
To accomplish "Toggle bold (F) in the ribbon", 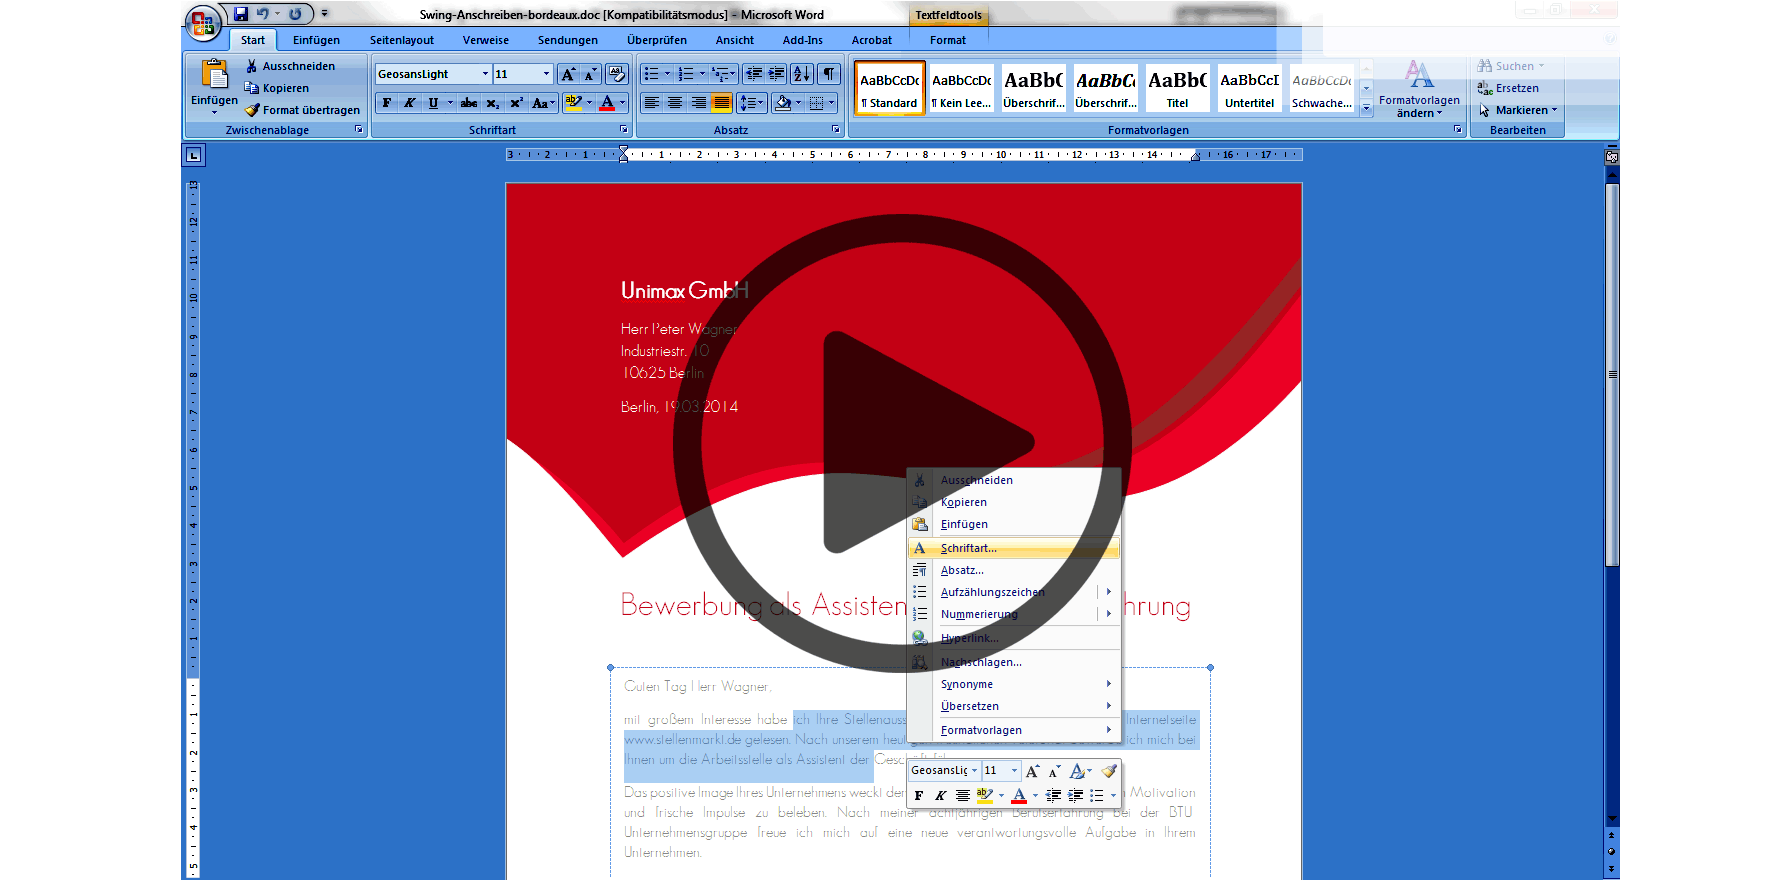I will click(x=387, y=103).
